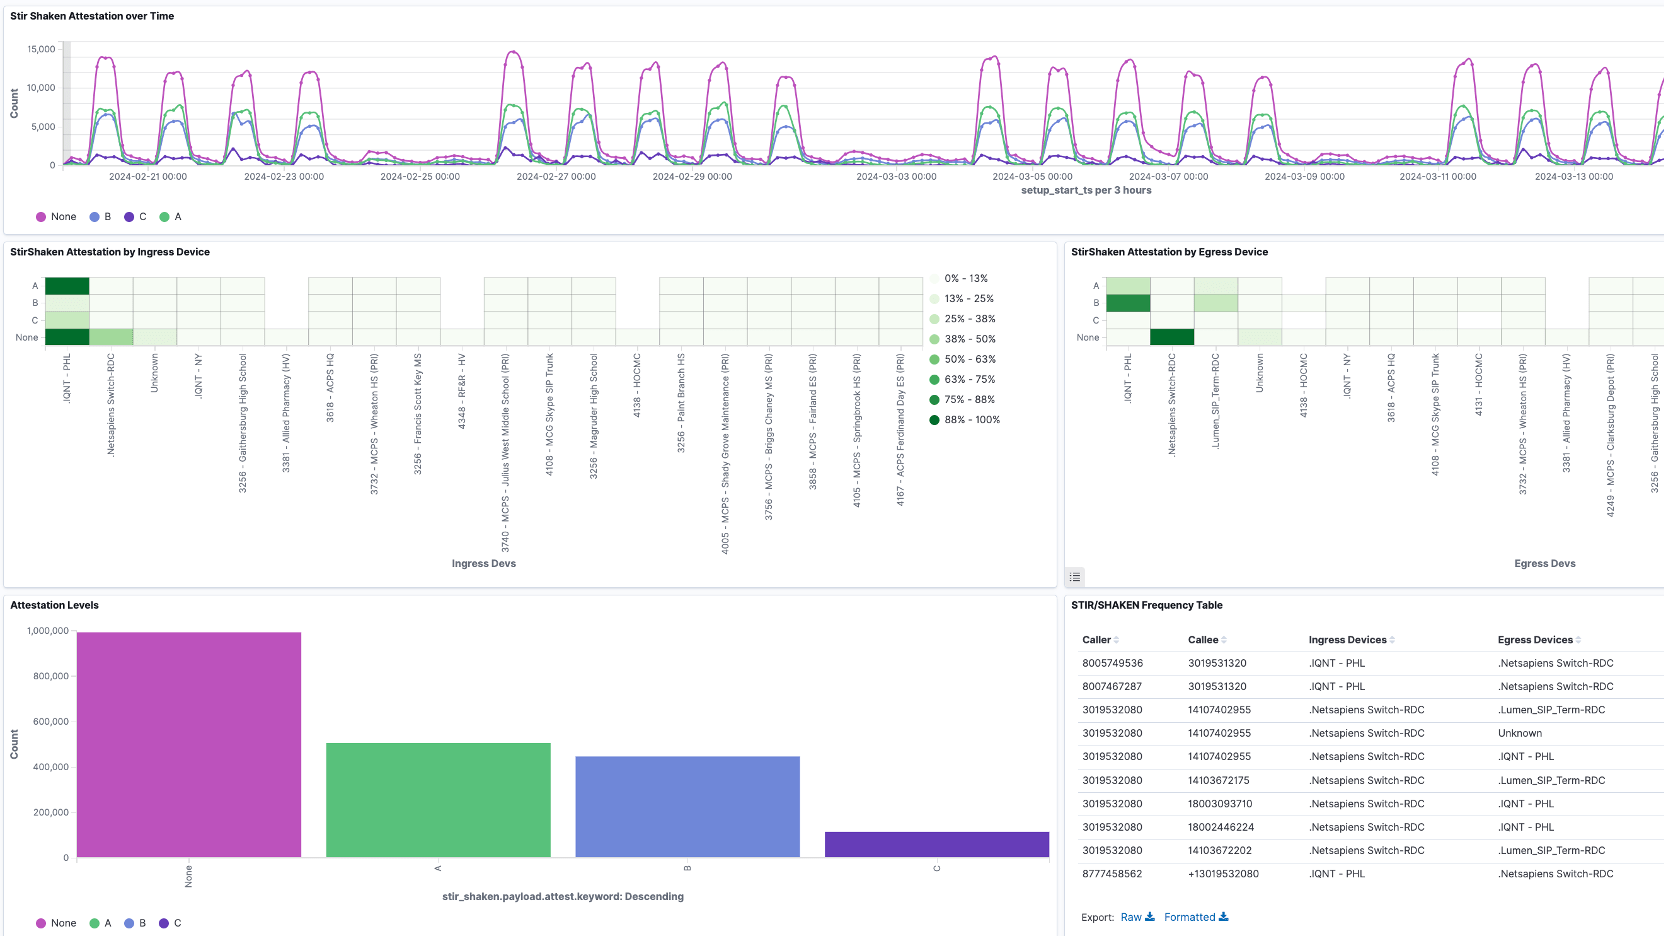Open the legend list icon on Egress heatmap

(1074, 577)
